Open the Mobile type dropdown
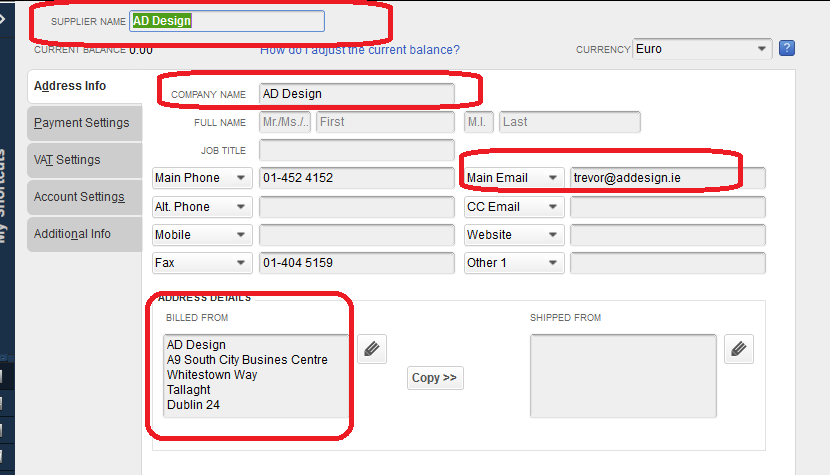Screen dimensions: 830x475 pyautogui.click(x=202, y=235)
